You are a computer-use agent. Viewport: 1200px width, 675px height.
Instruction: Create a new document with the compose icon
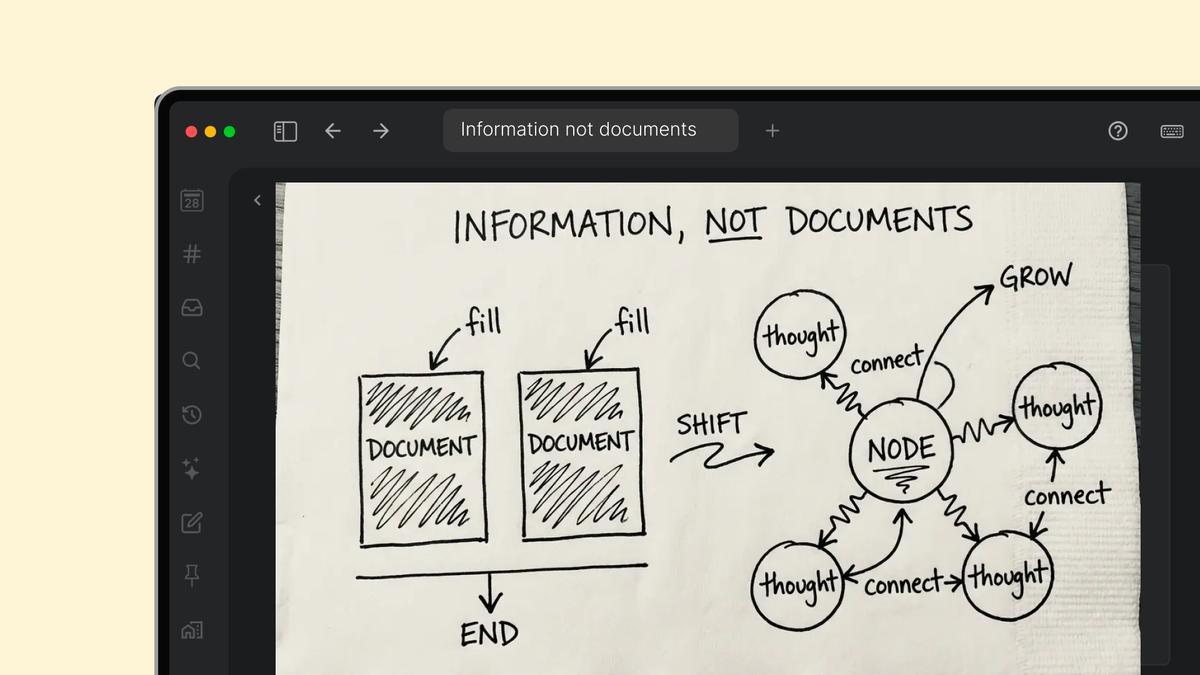click(191, 523)
